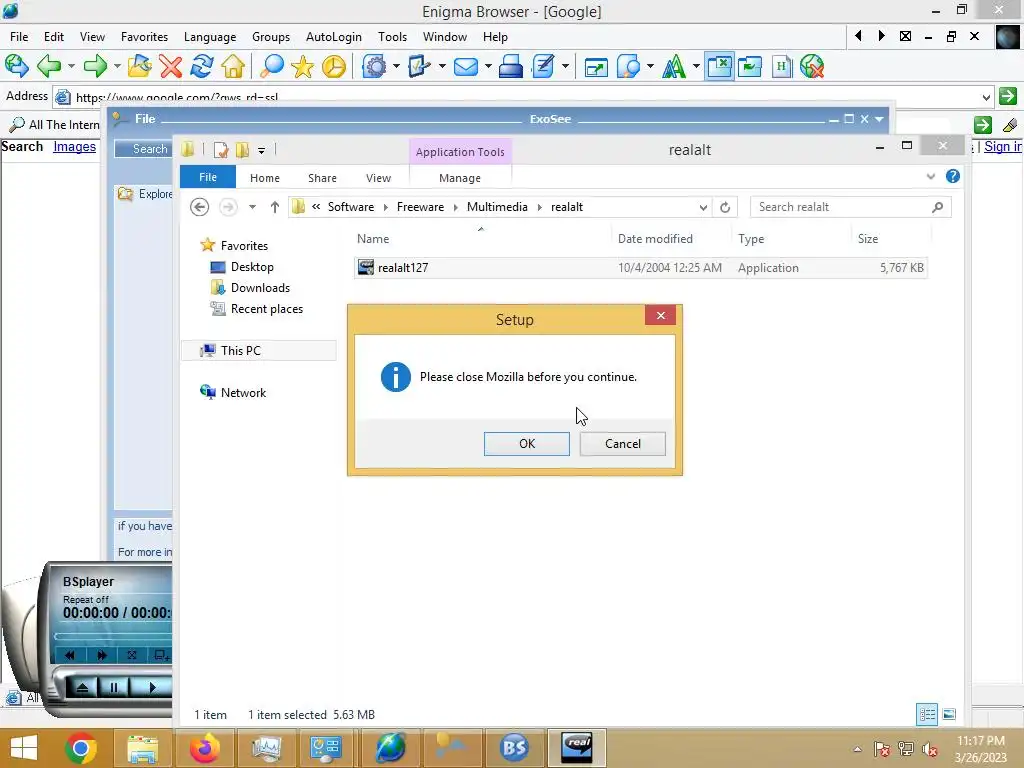The height and width of the screenshot is (768, 1024).
Task: Sort by the Date modified column header
Action: [655, 239]
